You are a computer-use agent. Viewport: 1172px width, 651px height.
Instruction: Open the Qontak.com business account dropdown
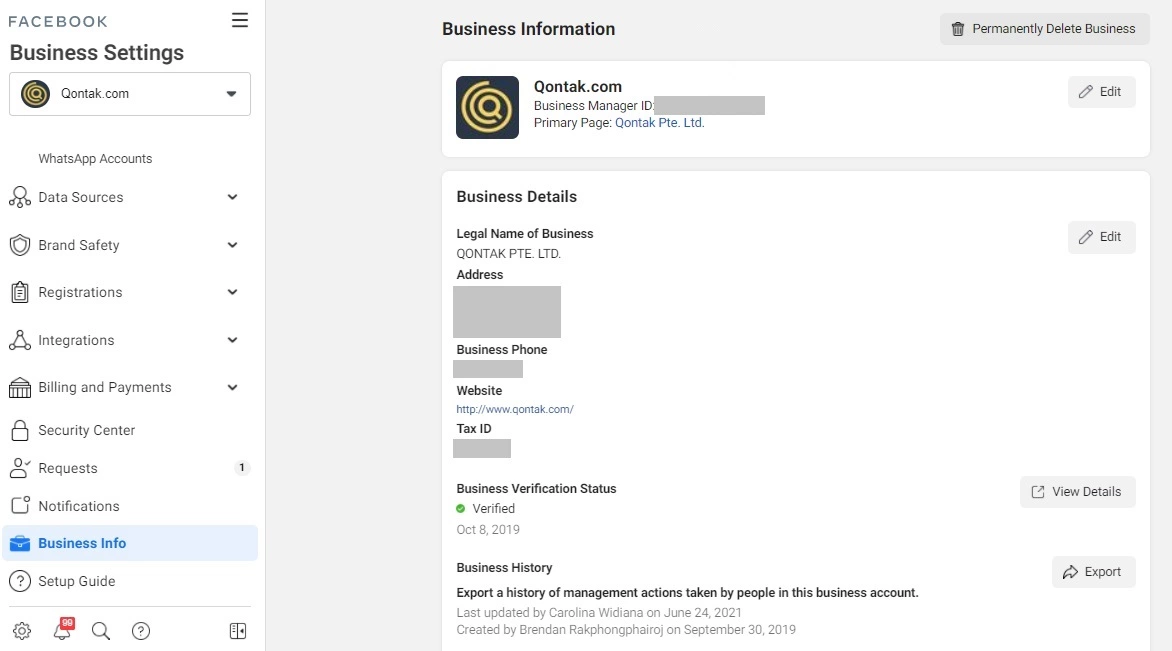[x=130, y=94]
